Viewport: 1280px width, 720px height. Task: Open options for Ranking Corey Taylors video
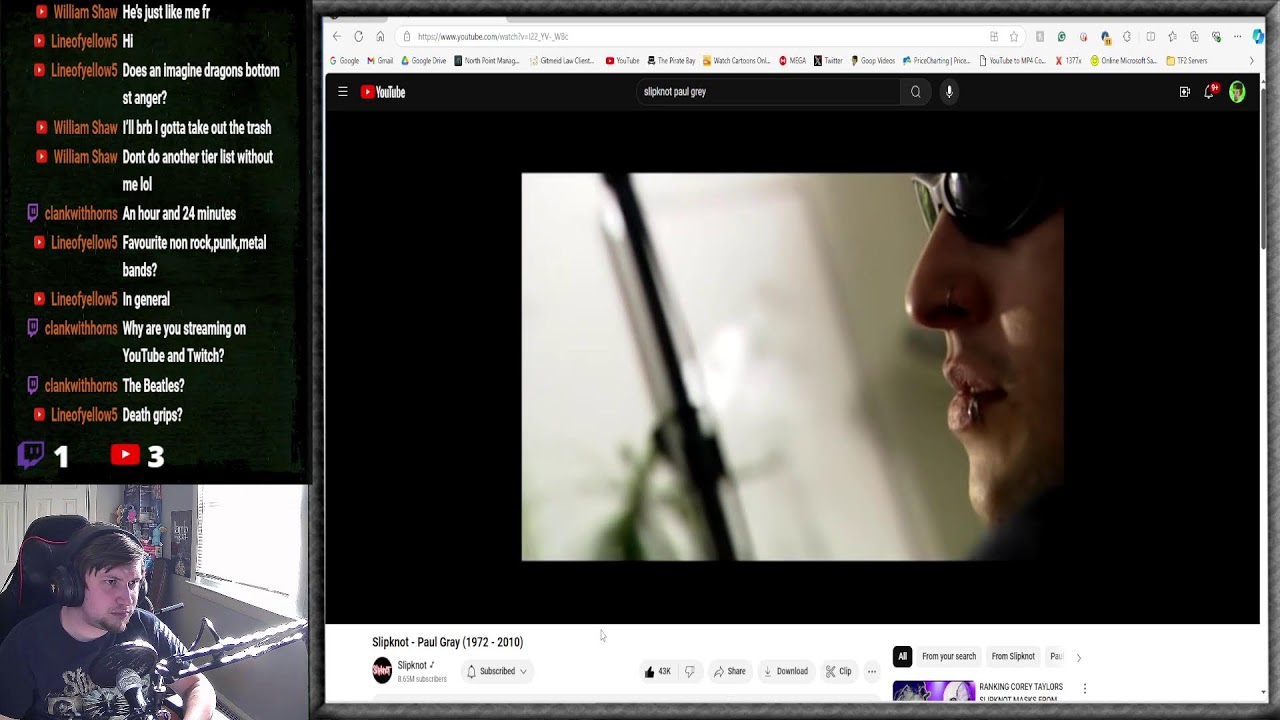coord(1085,689)
